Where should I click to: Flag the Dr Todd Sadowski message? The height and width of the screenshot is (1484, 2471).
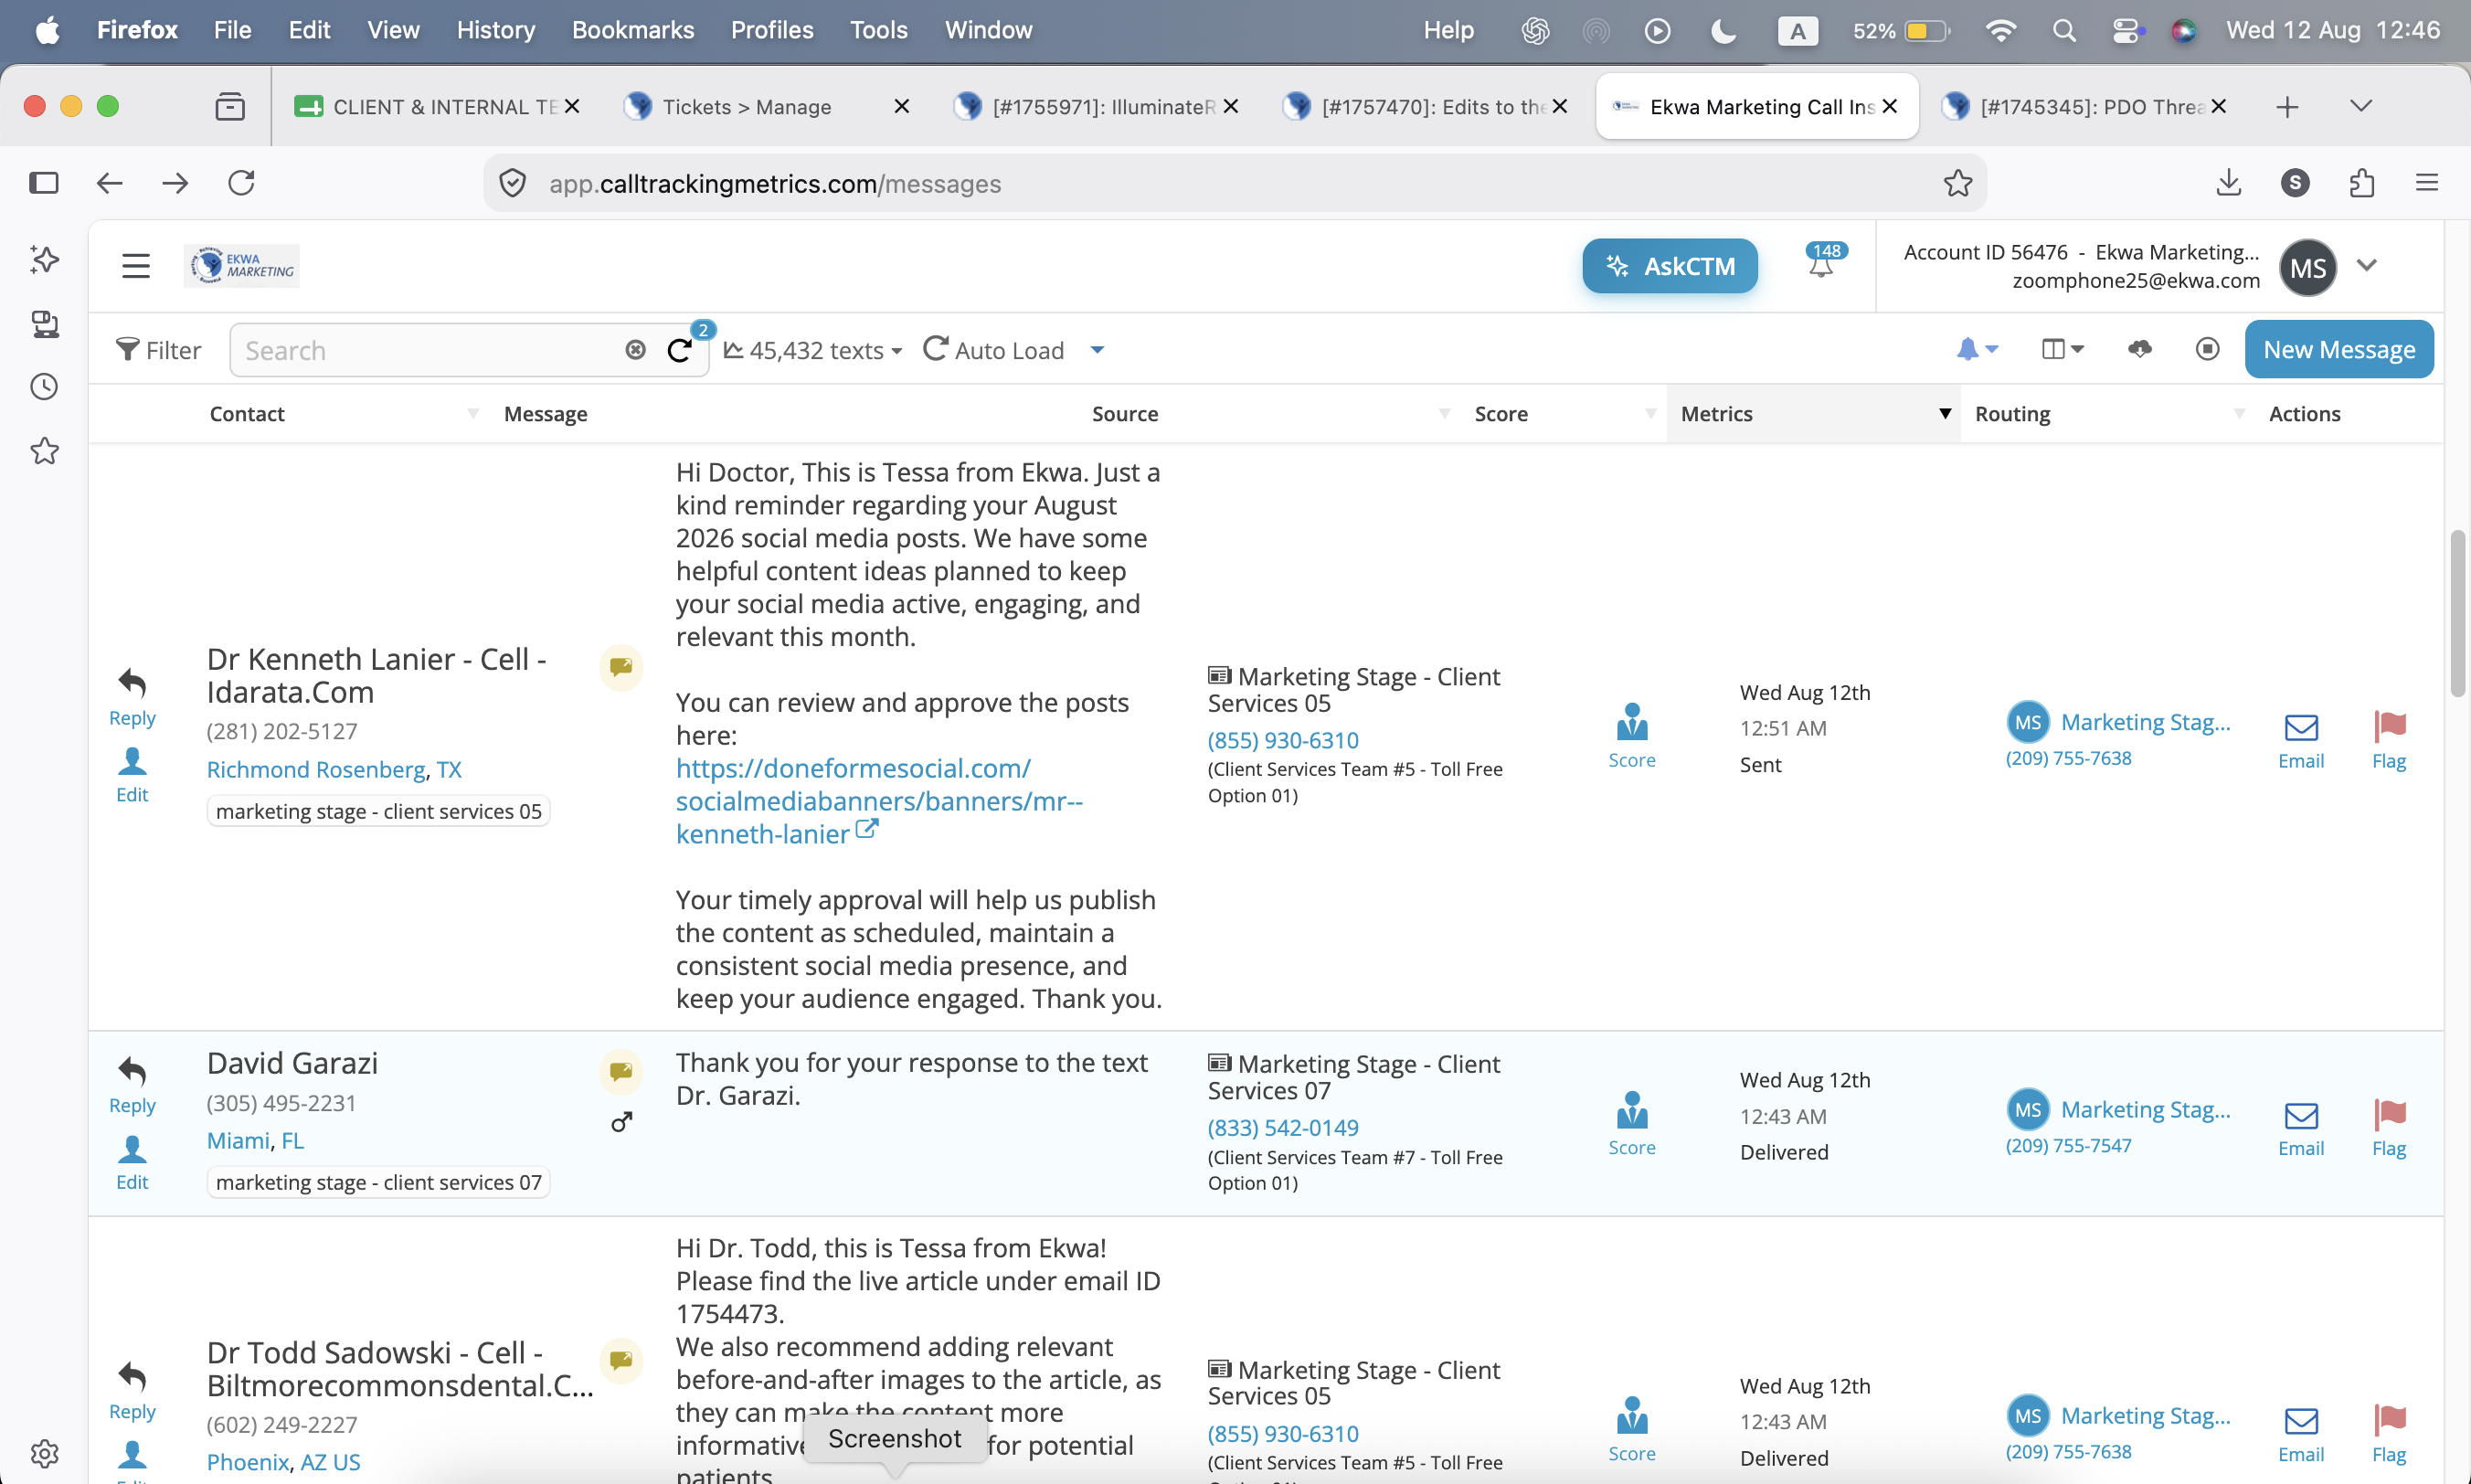point(2389,1435)
